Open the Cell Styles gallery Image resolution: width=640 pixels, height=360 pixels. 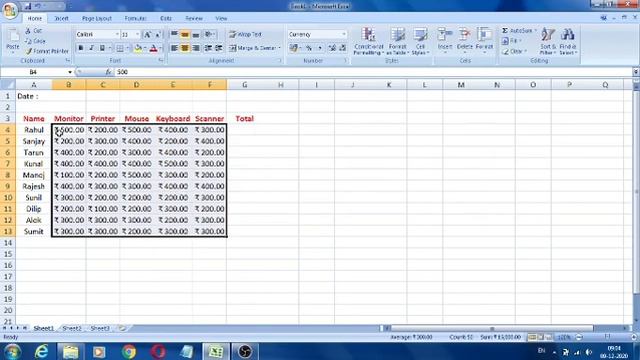[x=420, y=41]
